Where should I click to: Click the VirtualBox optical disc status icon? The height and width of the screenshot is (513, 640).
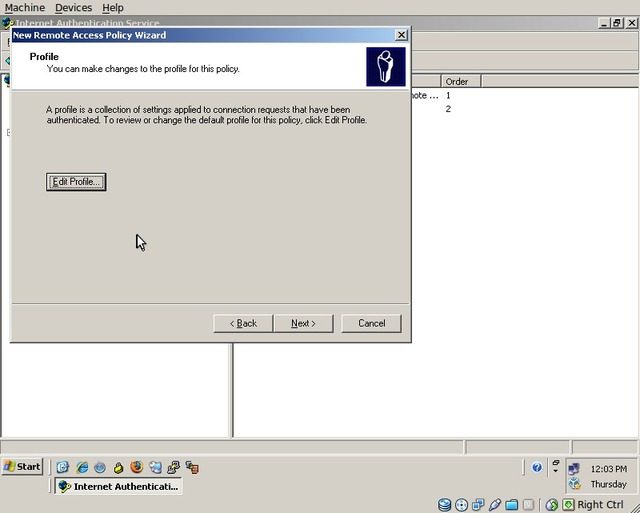[462, 505]
